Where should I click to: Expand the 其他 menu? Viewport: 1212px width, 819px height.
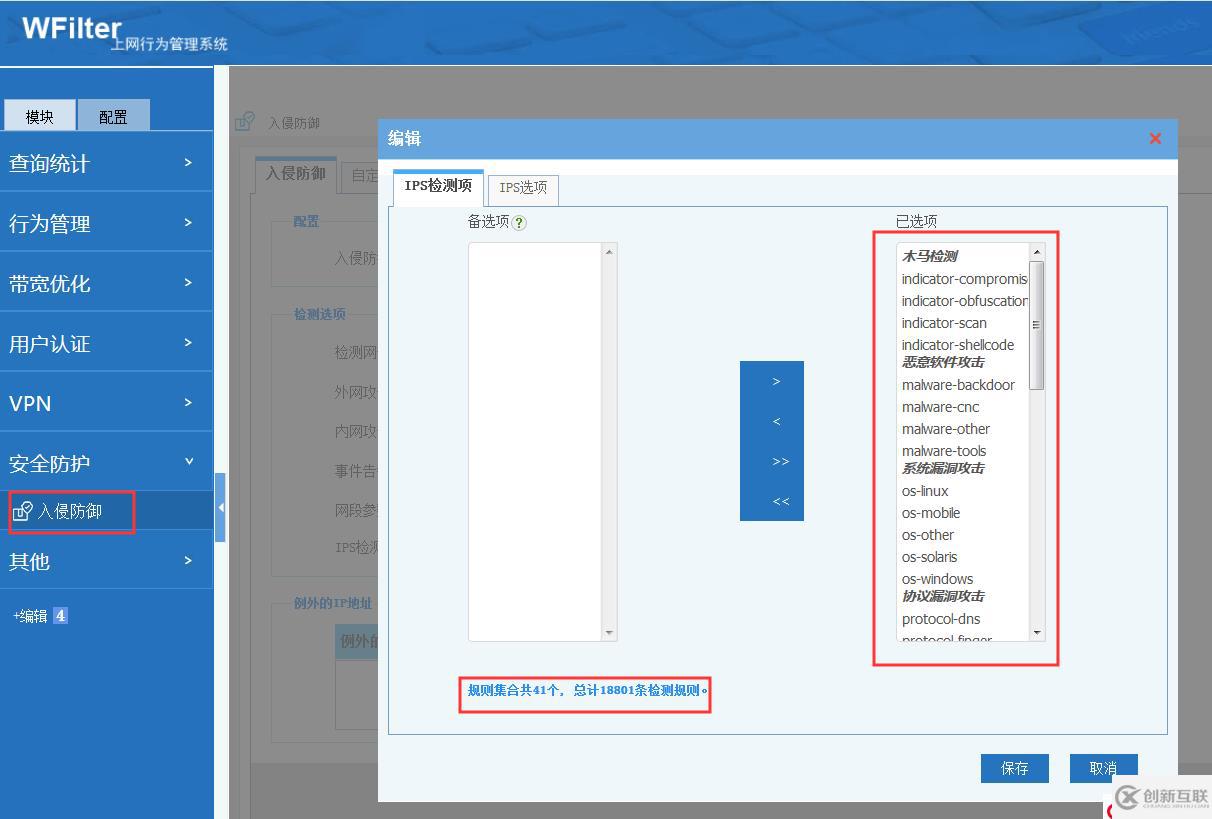pos(106,561)
